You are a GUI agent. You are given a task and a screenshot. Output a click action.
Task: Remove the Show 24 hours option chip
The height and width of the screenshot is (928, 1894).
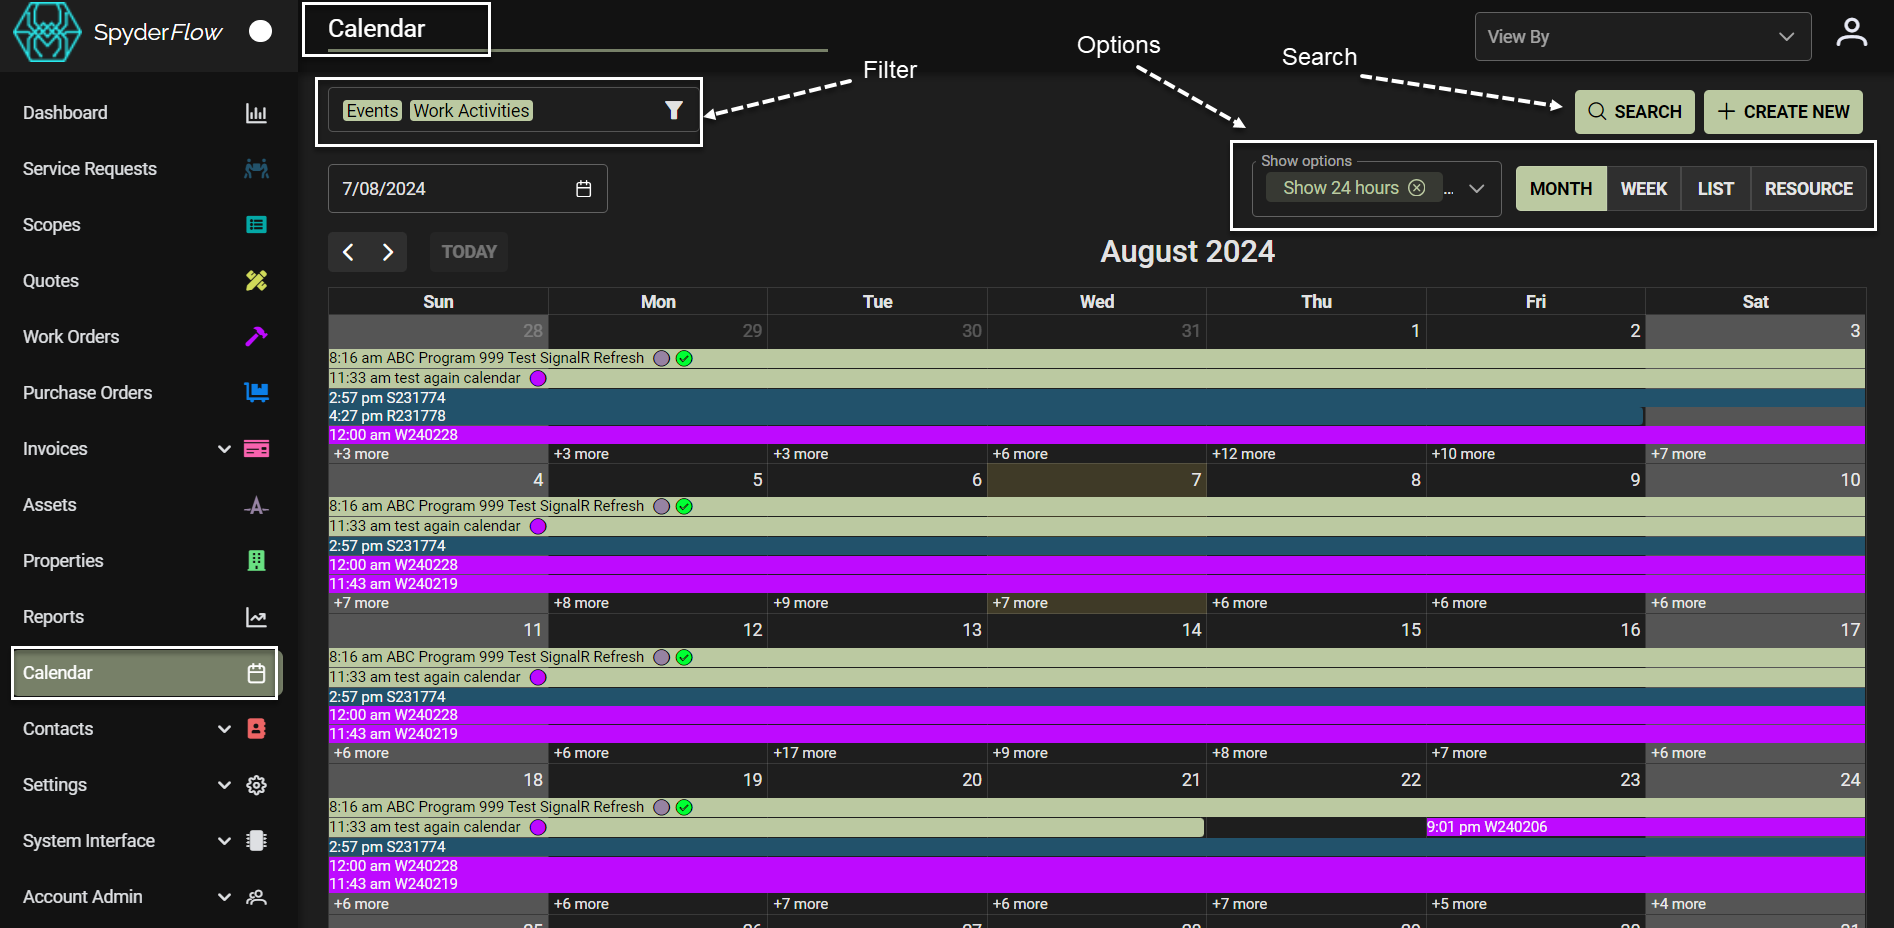1417,188
